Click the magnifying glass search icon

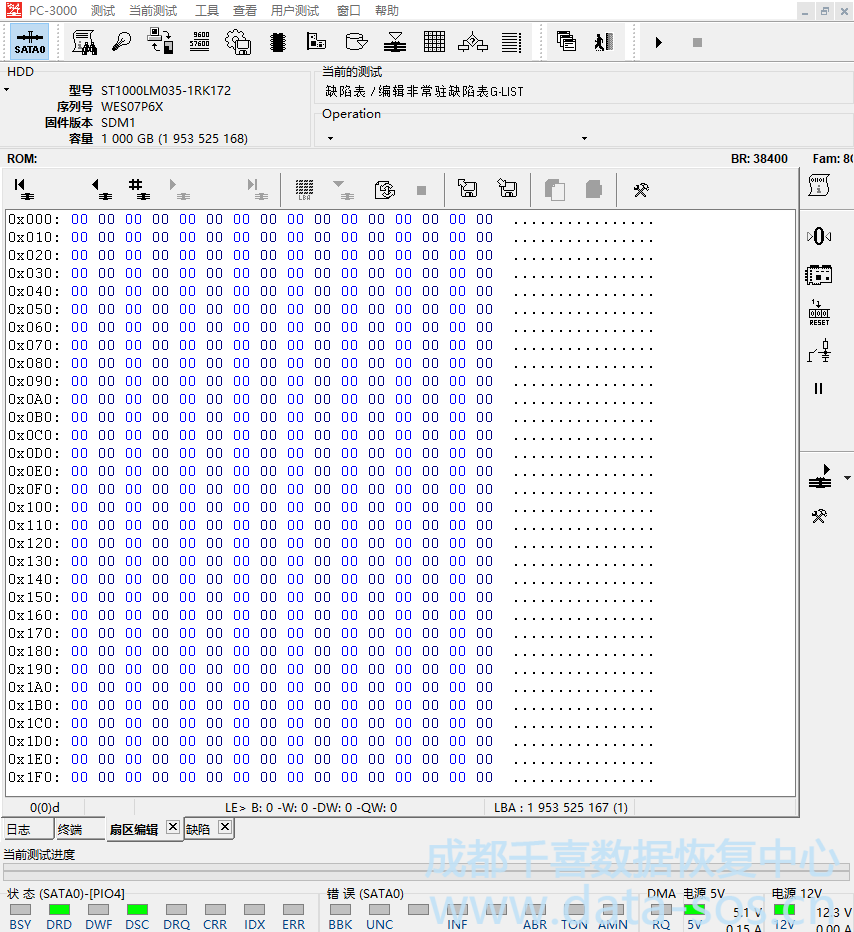(121, 42)
